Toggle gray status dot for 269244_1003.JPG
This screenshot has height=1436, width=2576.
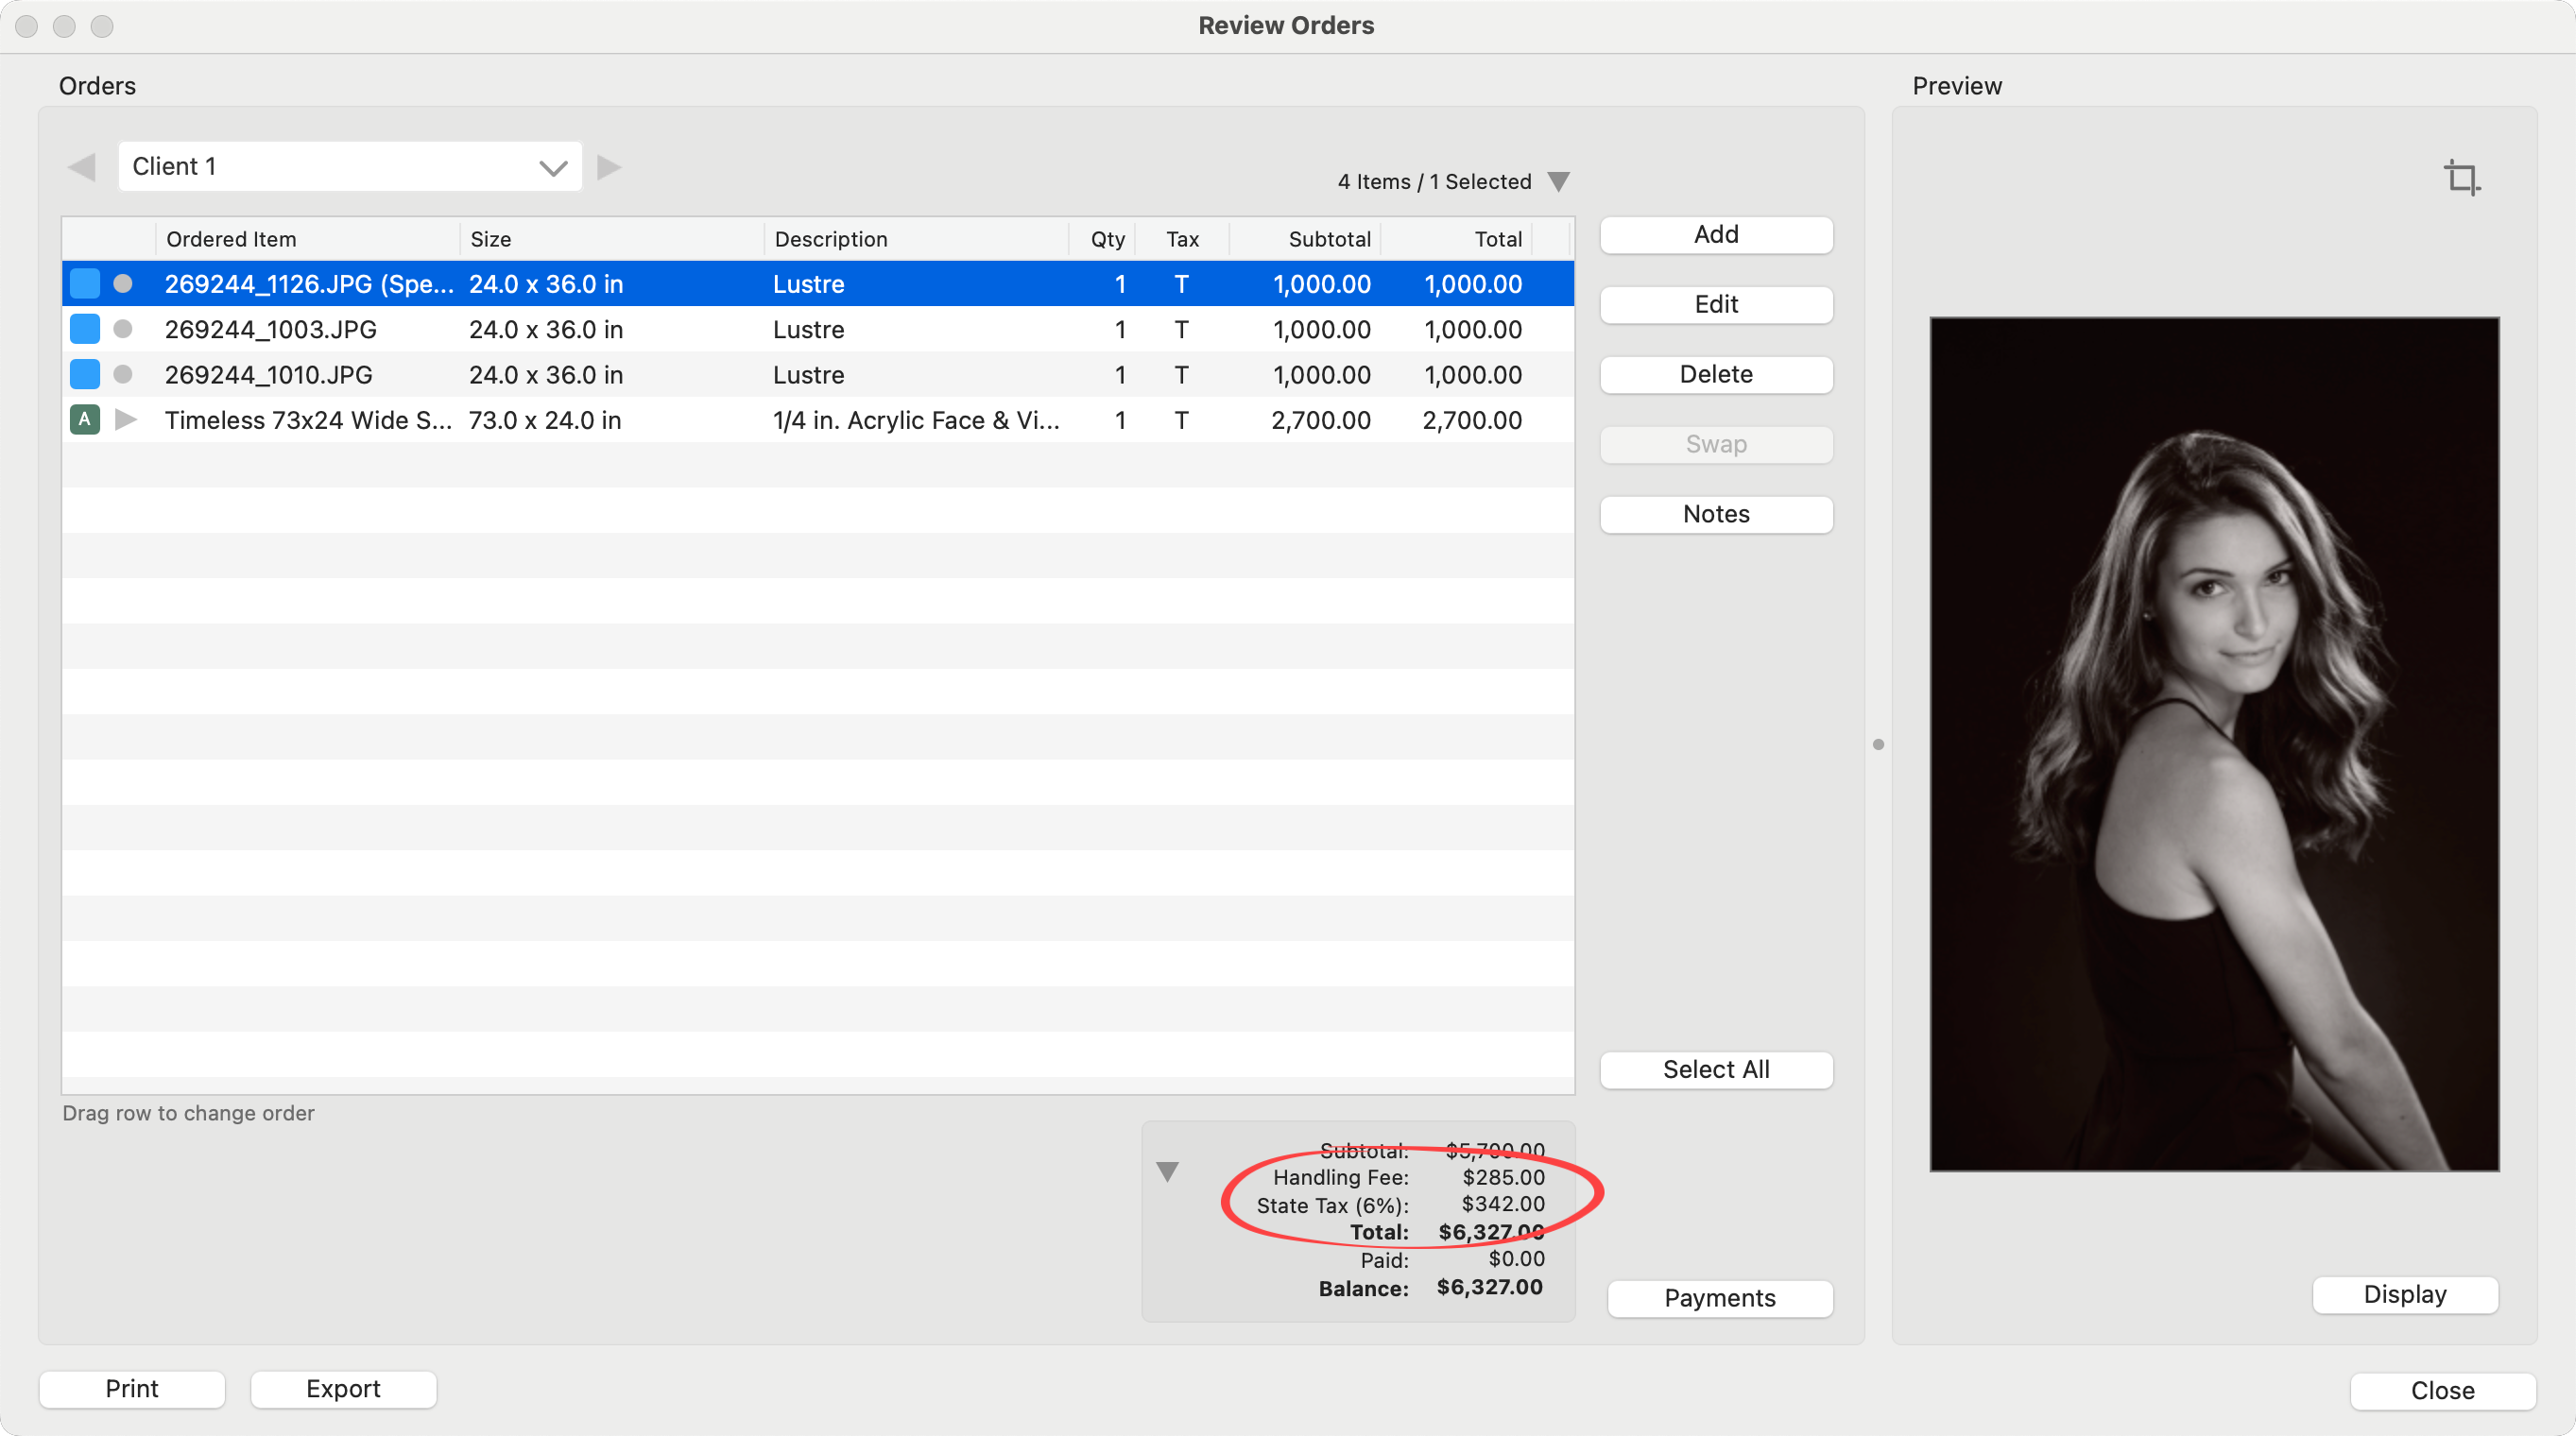pos(123,329)
